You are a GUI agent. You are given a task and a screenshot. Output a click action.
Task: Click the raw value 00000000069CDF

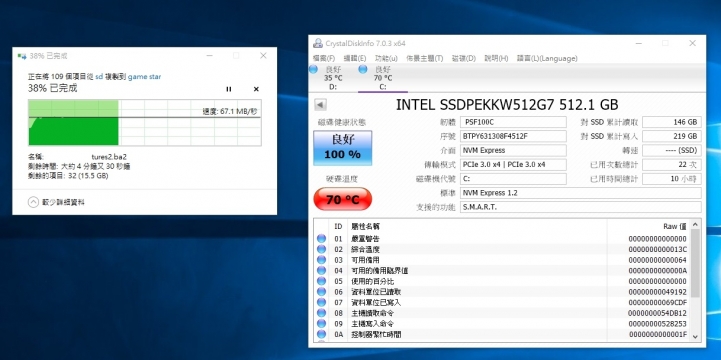(x=657, y=302)
